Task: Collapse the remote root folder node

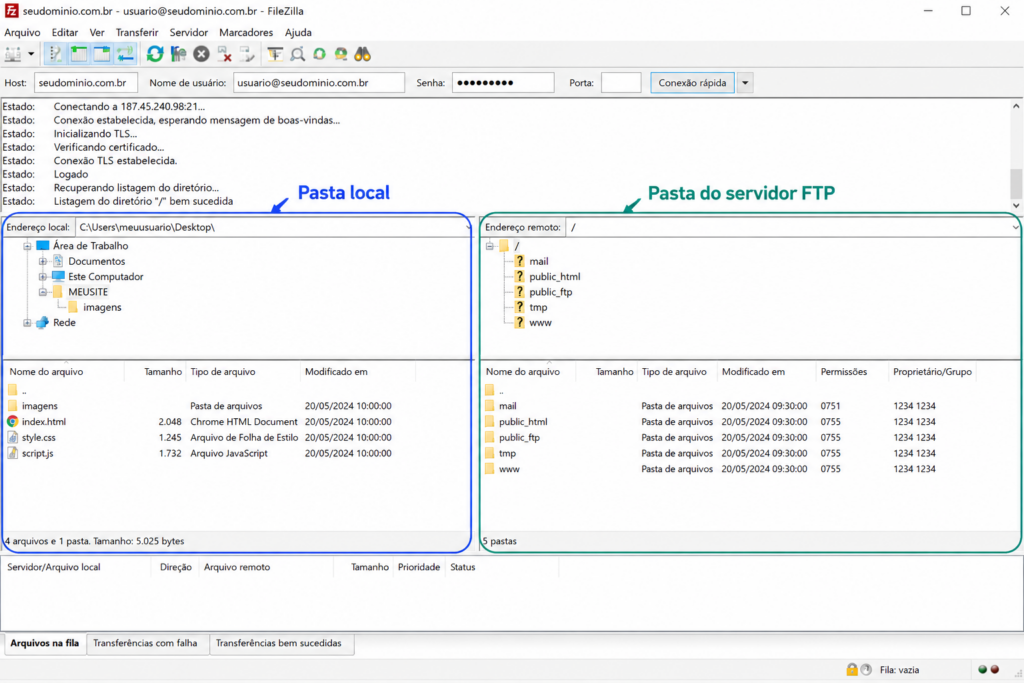Action: (x=489, y=246)
